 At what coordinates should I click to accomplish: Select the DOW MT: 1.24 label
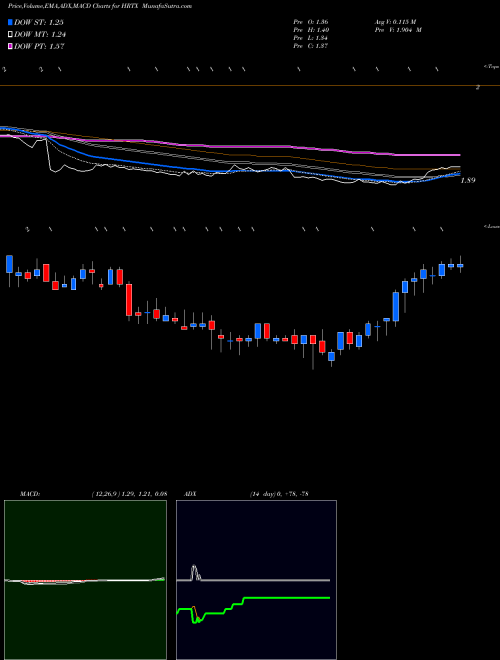pos(40,35)
